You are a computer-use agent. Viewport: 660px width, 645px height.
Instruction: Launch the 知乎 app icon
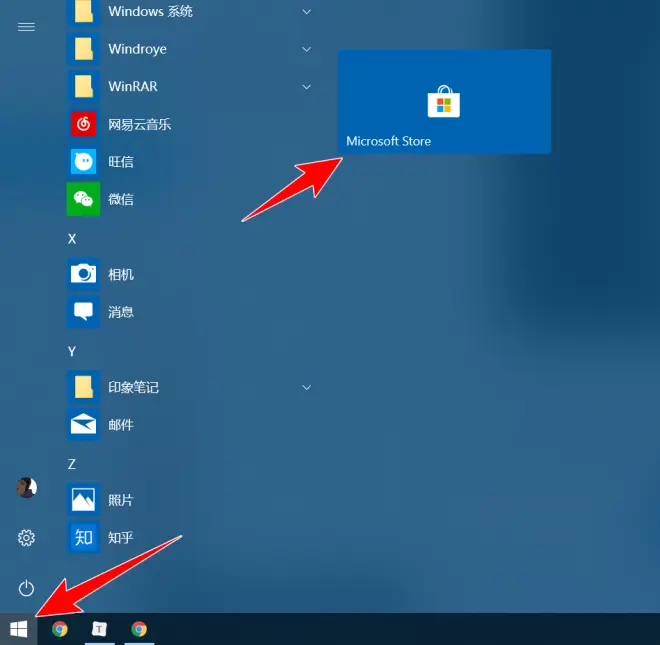pyautogui.click(x=83, y=537)
